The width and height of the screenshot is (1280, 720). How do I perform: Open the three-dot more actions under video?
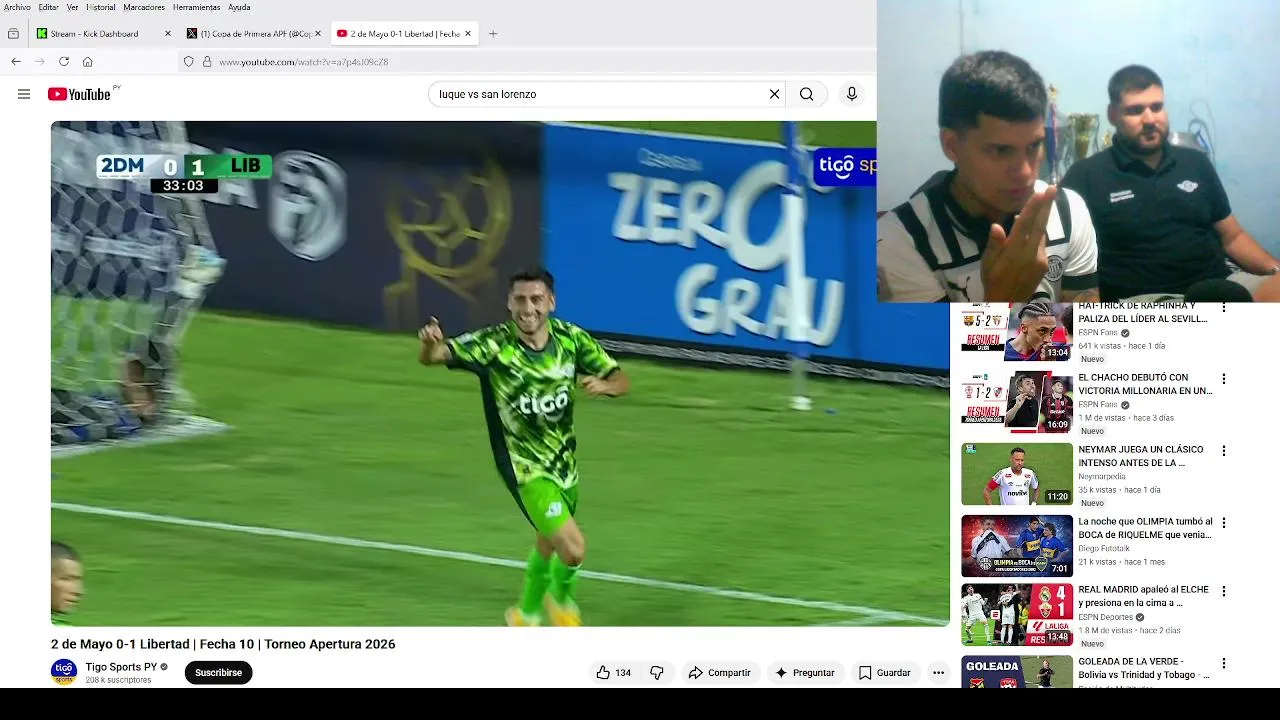938,673
